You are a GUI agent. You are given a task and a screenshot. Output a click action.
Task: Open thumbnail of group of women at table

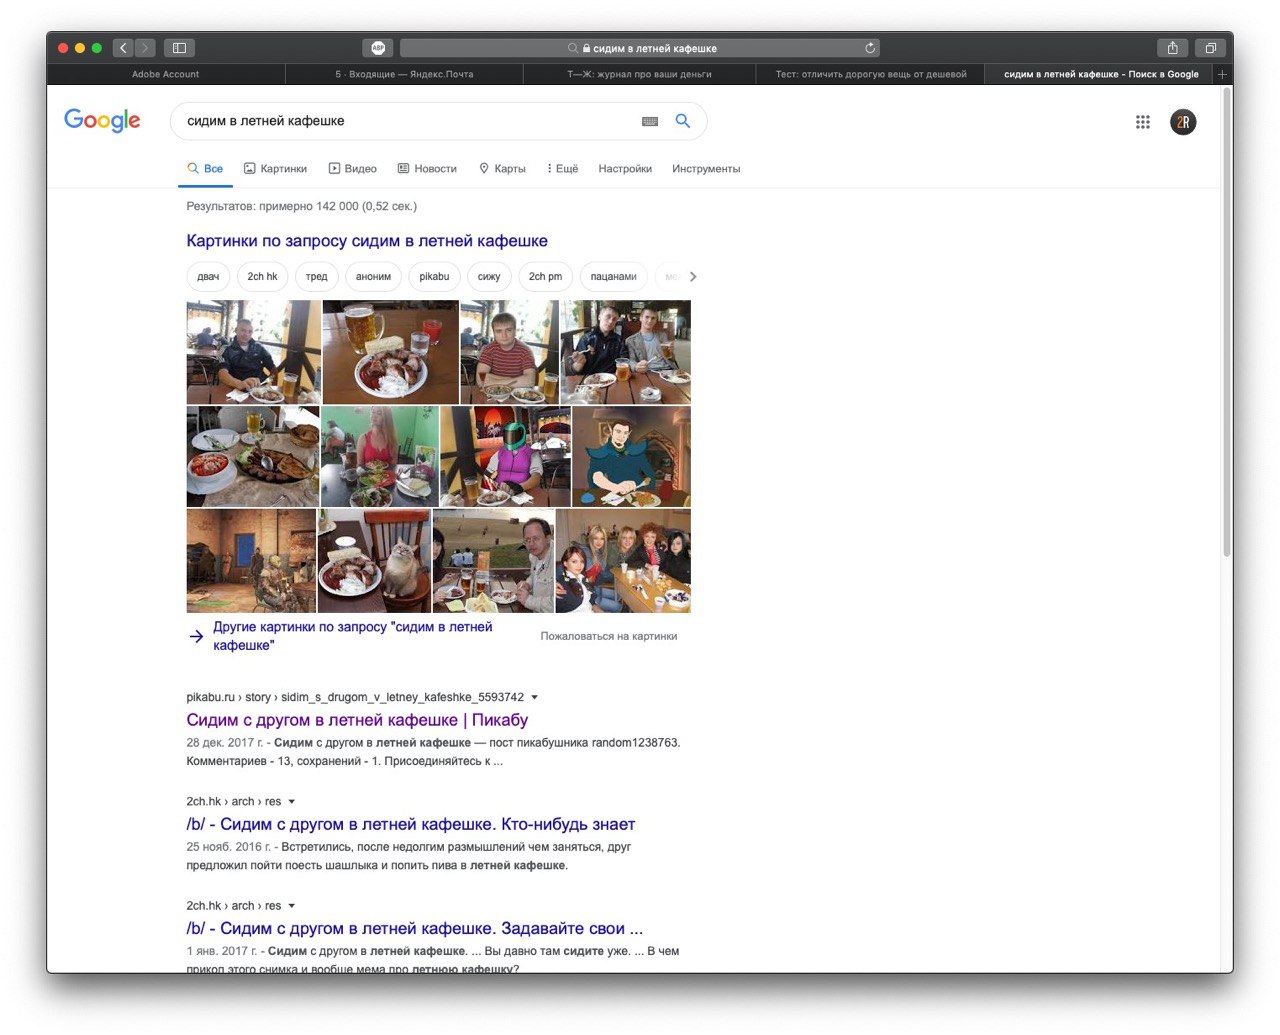click(623, 561)
